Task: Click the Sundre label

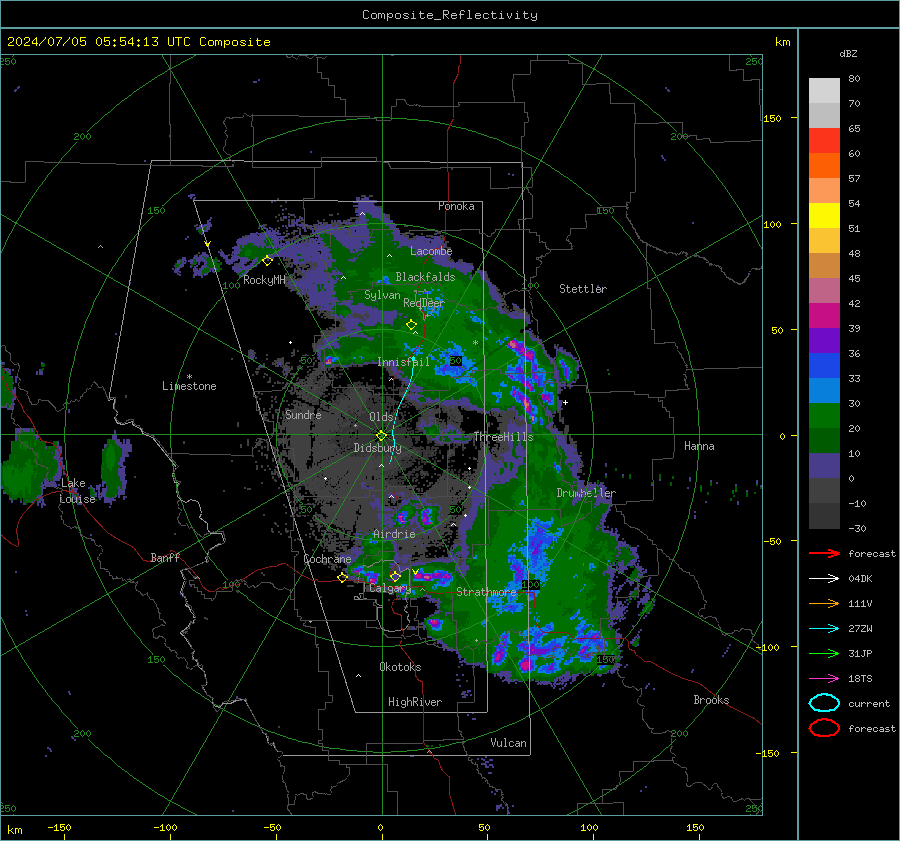Action: (303, 414)
